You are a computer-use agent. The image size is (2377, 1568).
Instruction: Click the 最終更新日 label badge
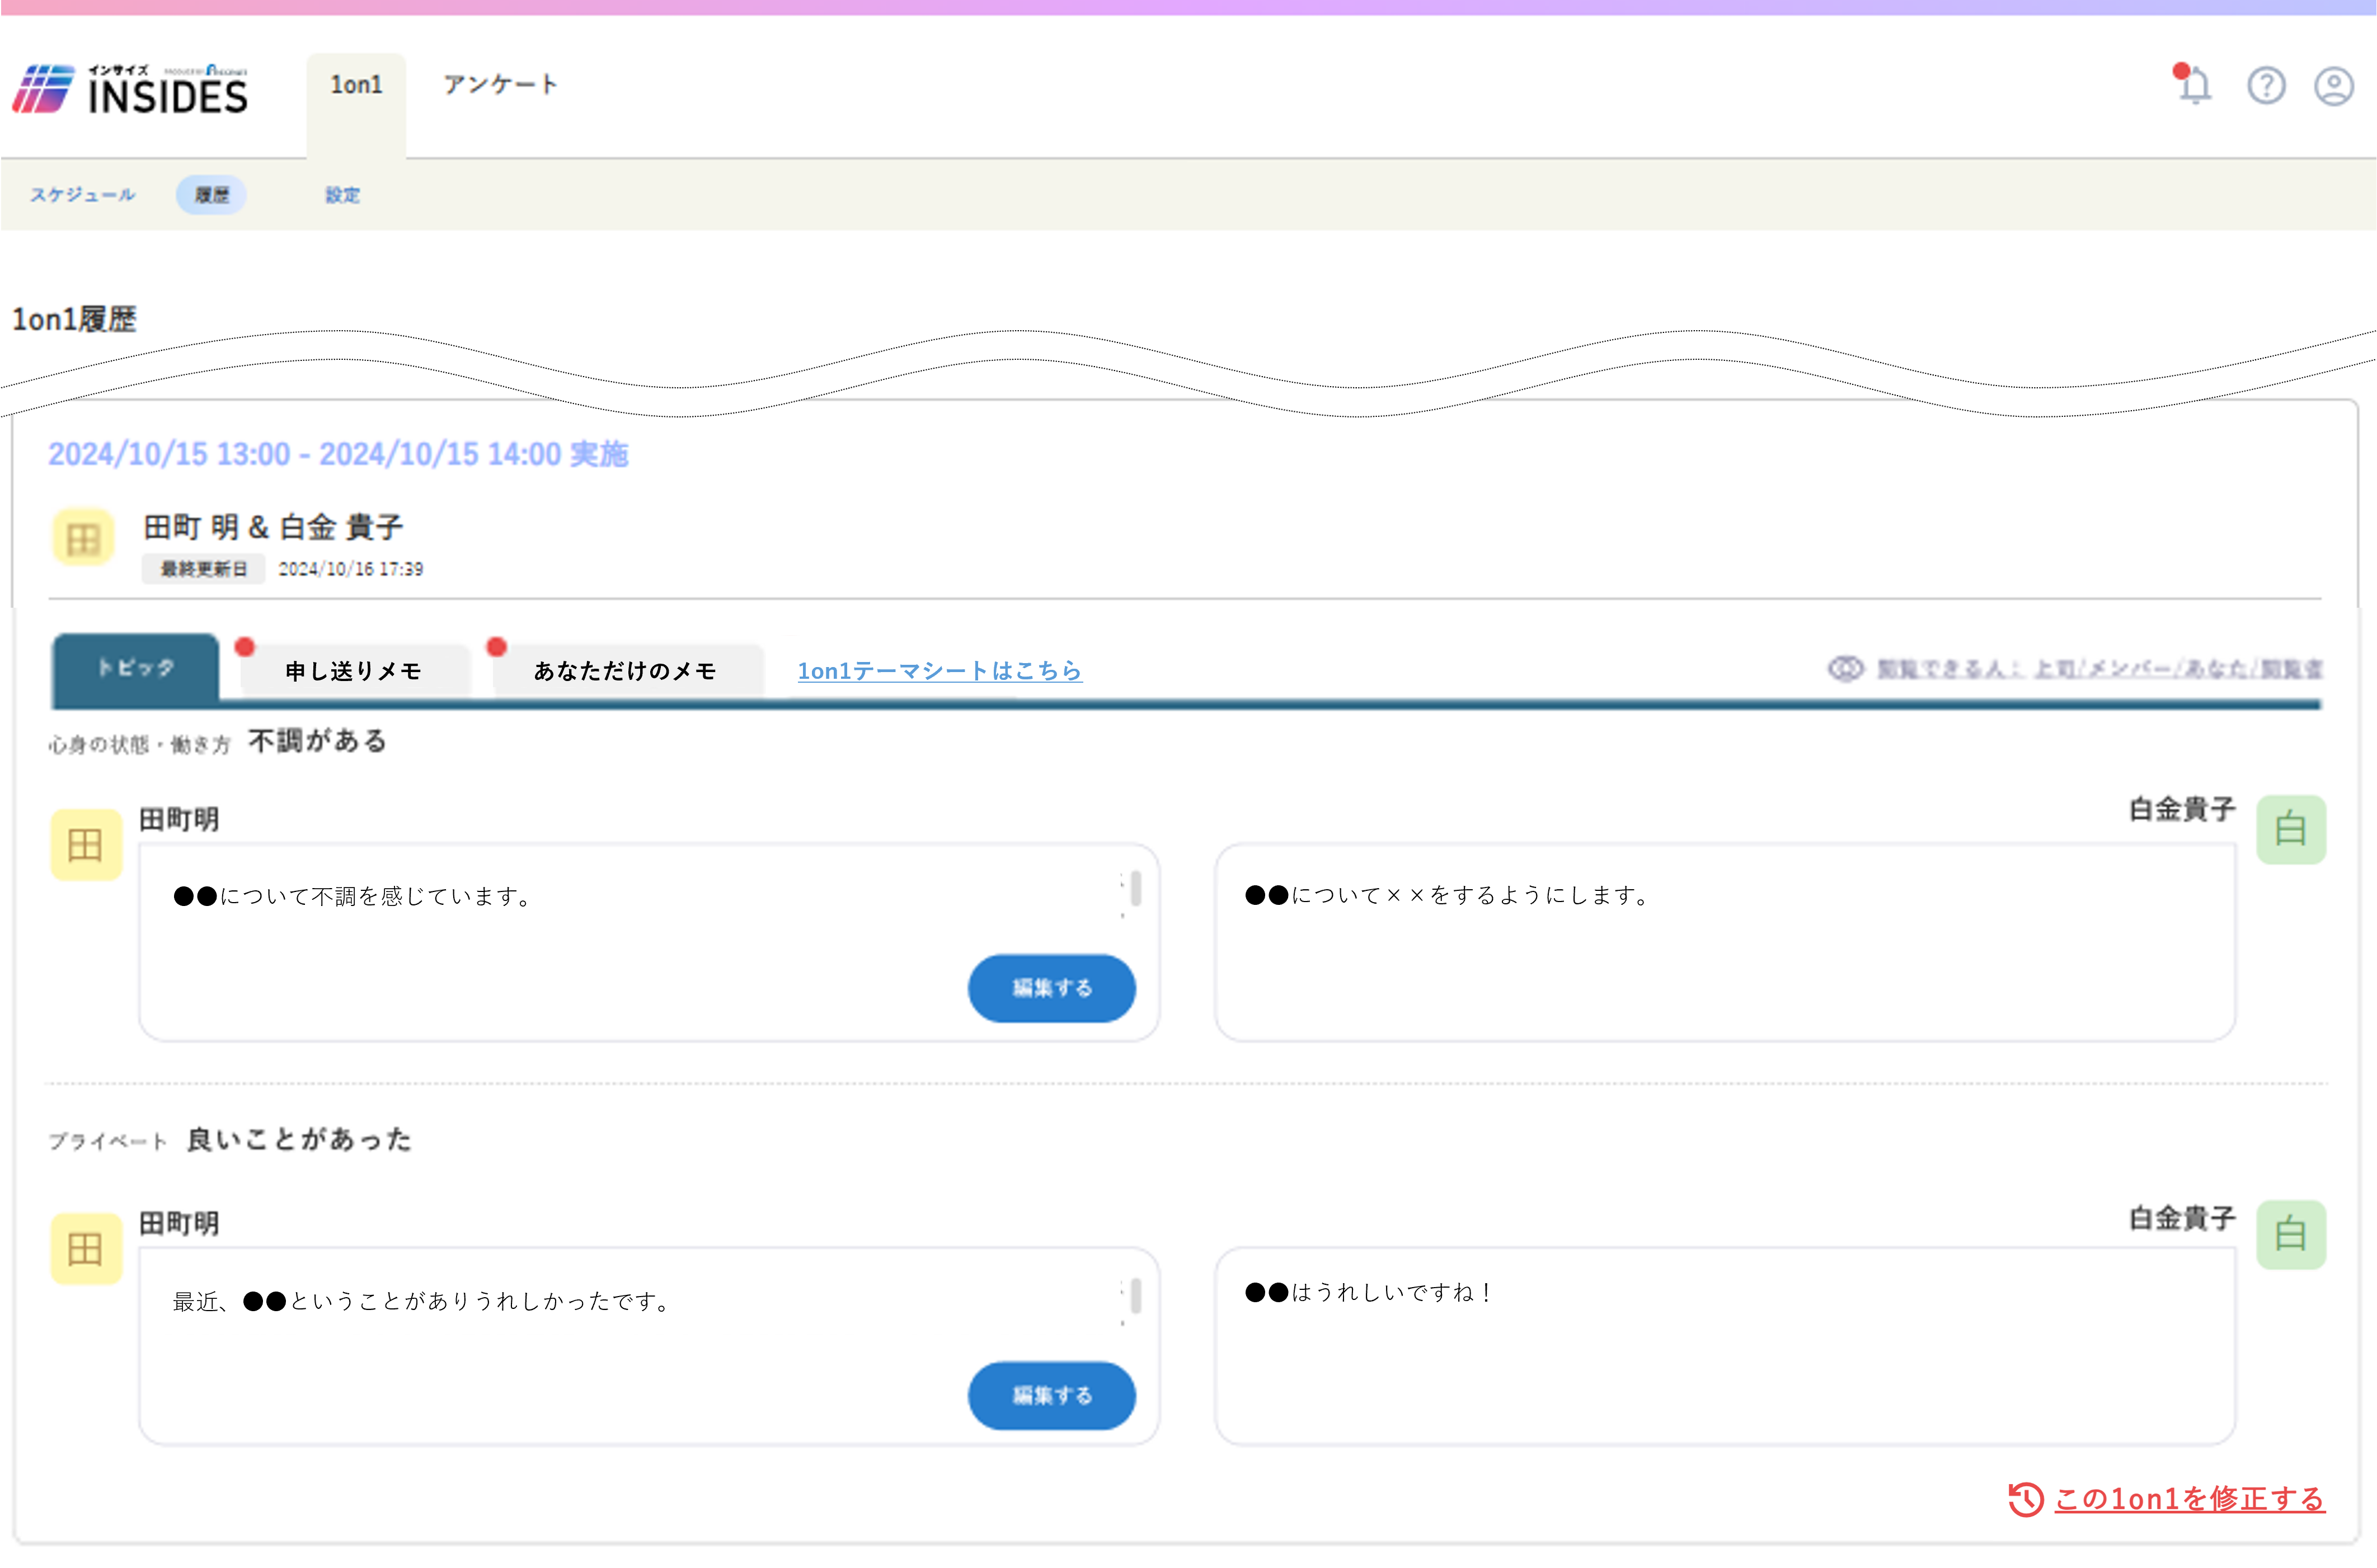(203, 569)
